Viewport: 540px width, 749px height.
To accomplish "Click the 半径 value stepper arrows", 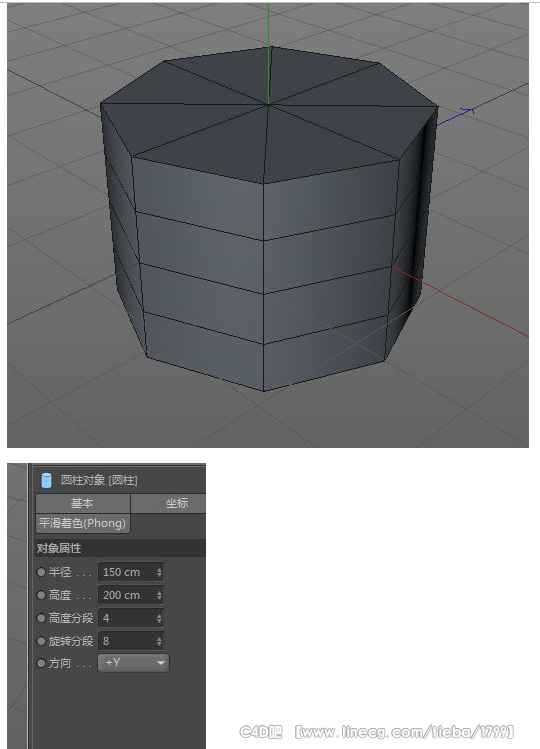I will pos(159,572).
